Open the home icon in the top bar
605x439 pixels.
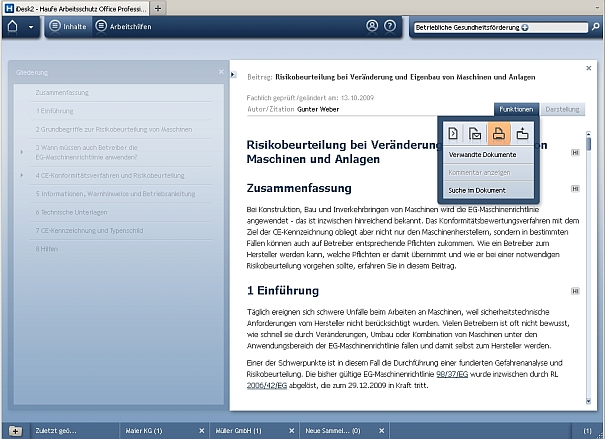[x=12, y=27]
